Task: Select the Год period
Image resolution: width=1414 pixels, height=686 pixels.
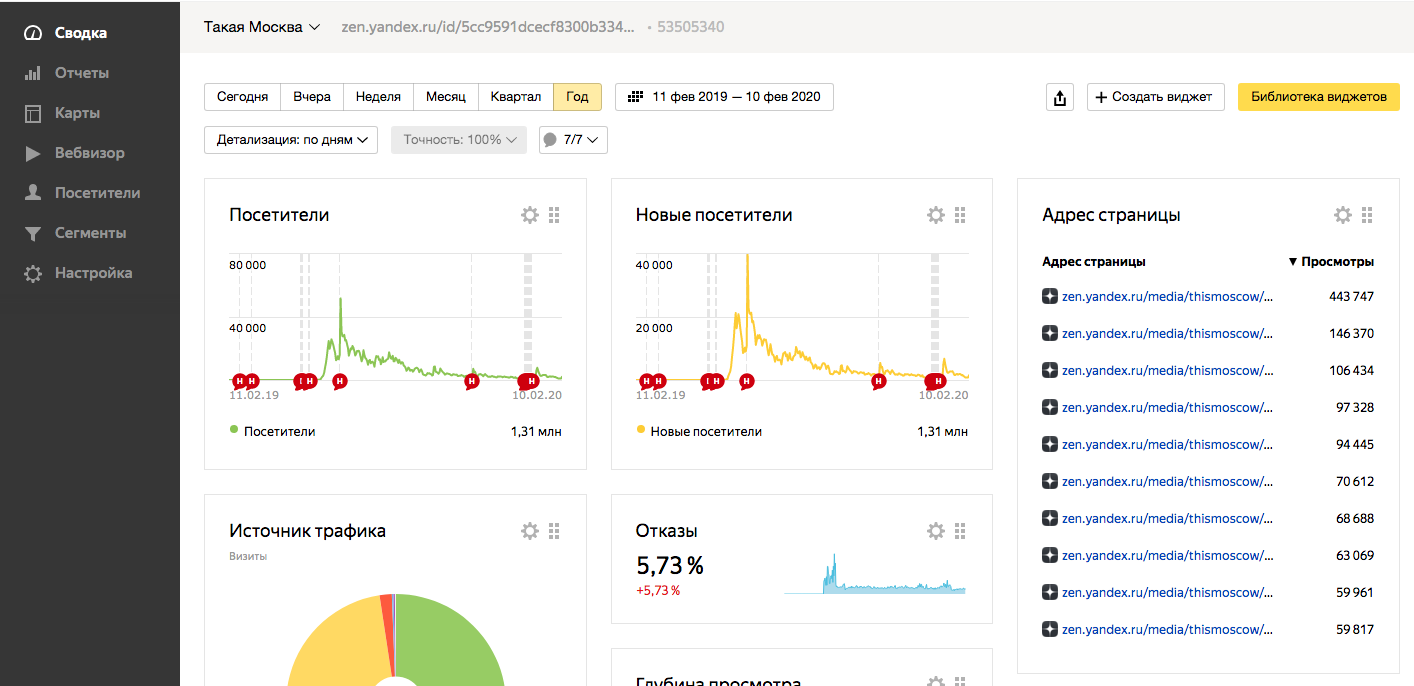Action: tap(577, 97)
